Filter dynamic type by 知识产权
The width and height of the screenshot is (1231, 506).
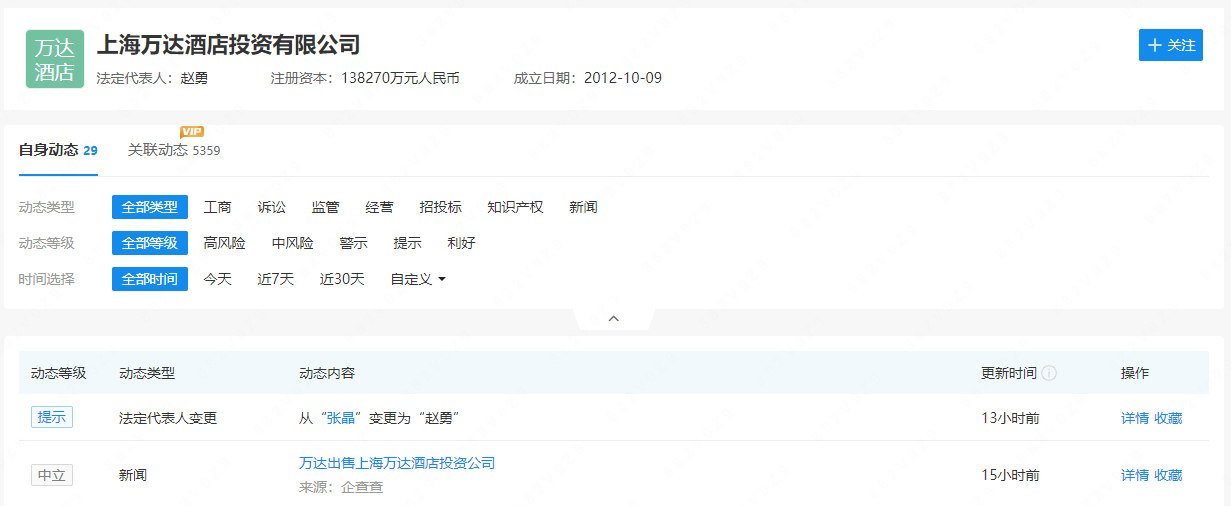[516, 207]
